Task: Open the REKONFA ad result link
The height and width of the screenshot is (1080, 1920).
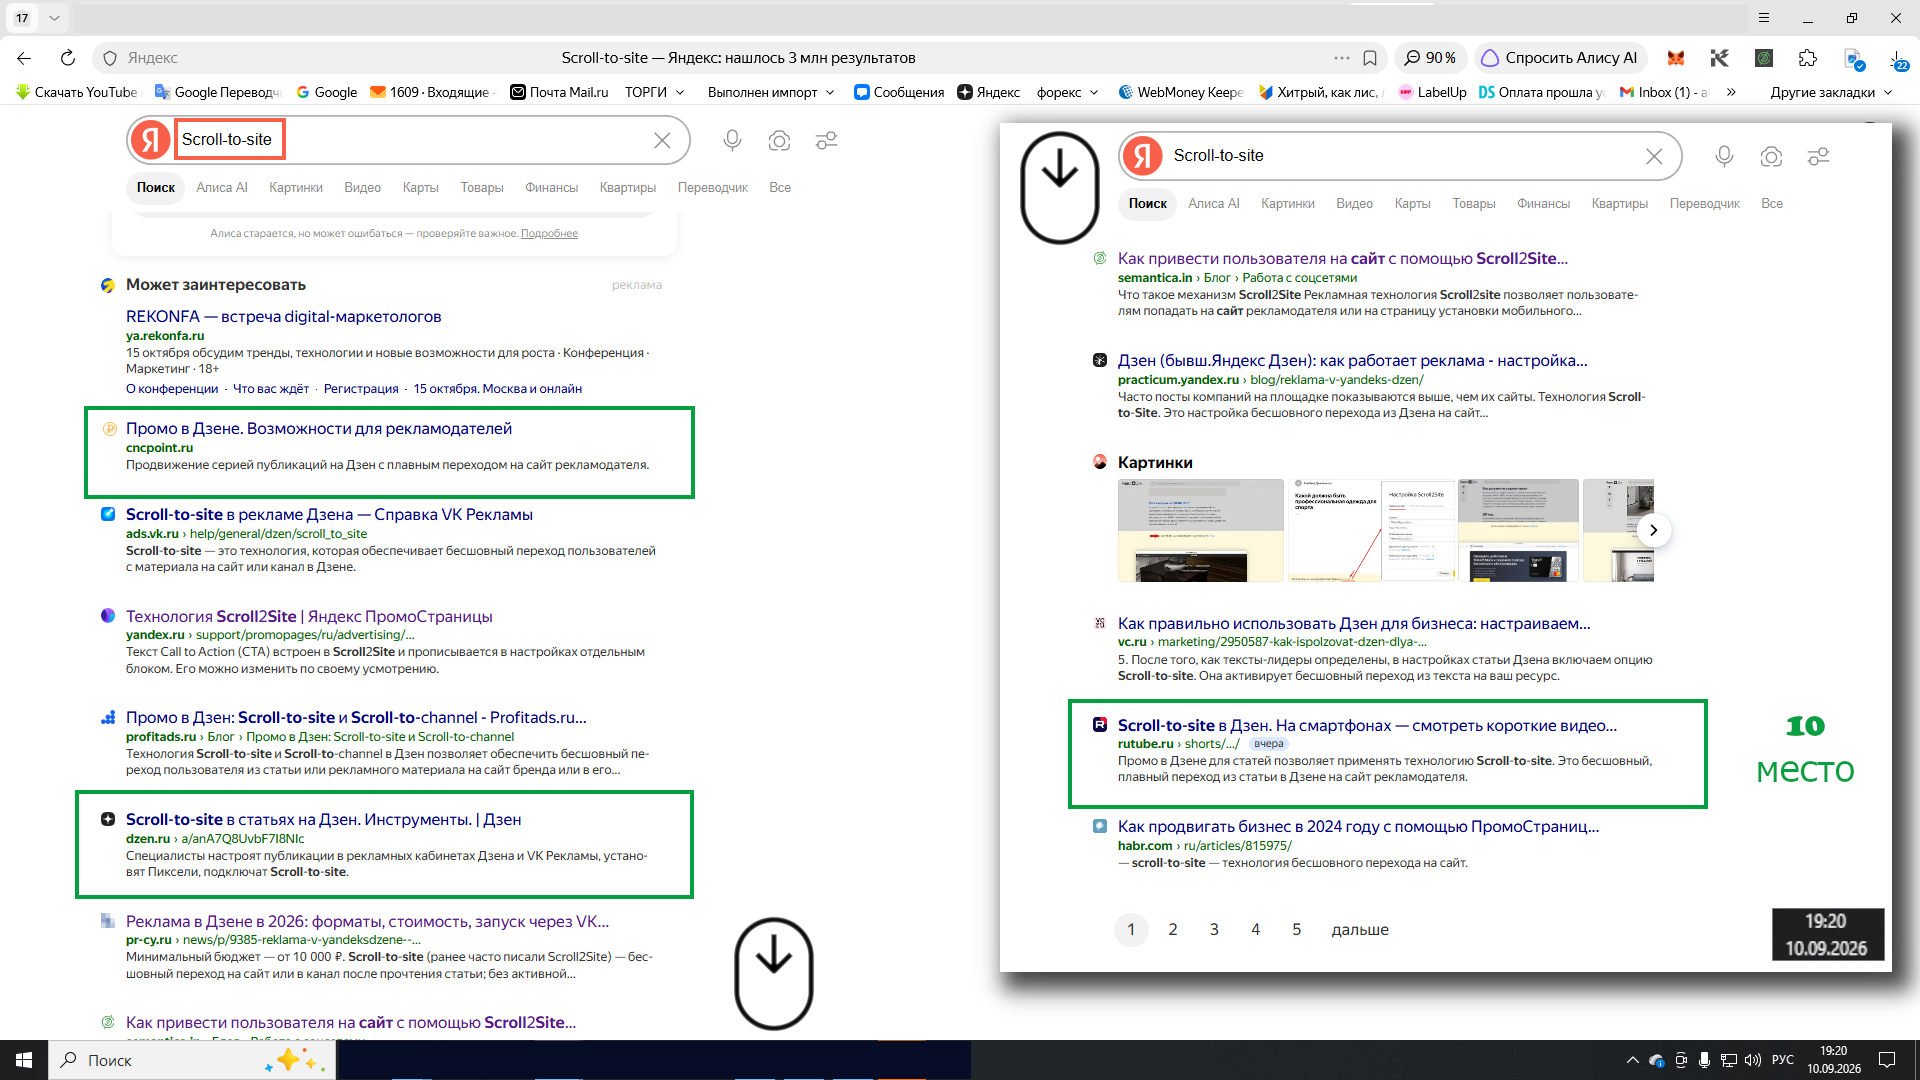Action: [283, 316]
